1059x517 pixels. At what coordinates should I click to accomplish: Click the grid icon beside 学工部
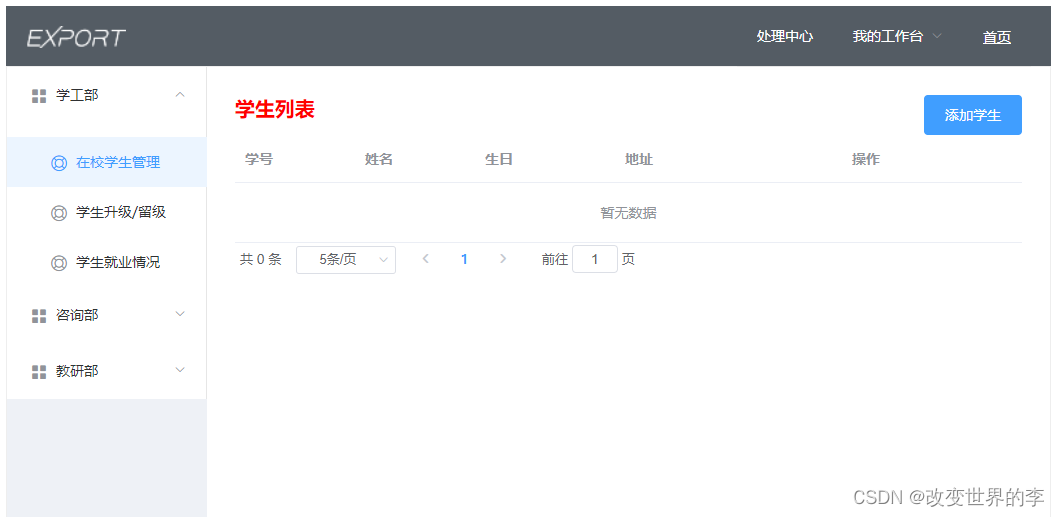[39, 96]
